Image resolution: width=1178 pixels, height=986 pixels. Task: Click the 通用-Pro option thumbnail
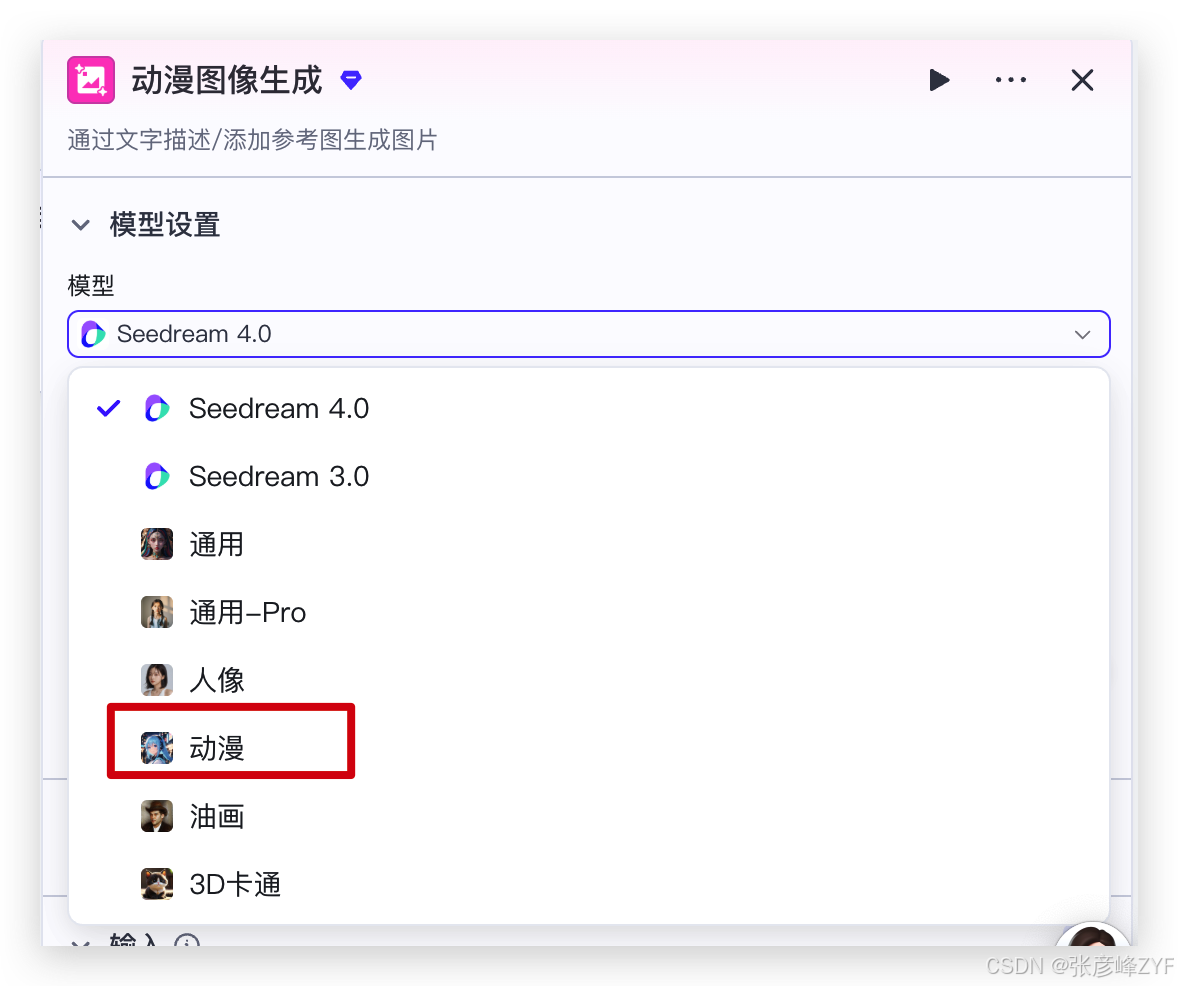click(x=156, y=612)
